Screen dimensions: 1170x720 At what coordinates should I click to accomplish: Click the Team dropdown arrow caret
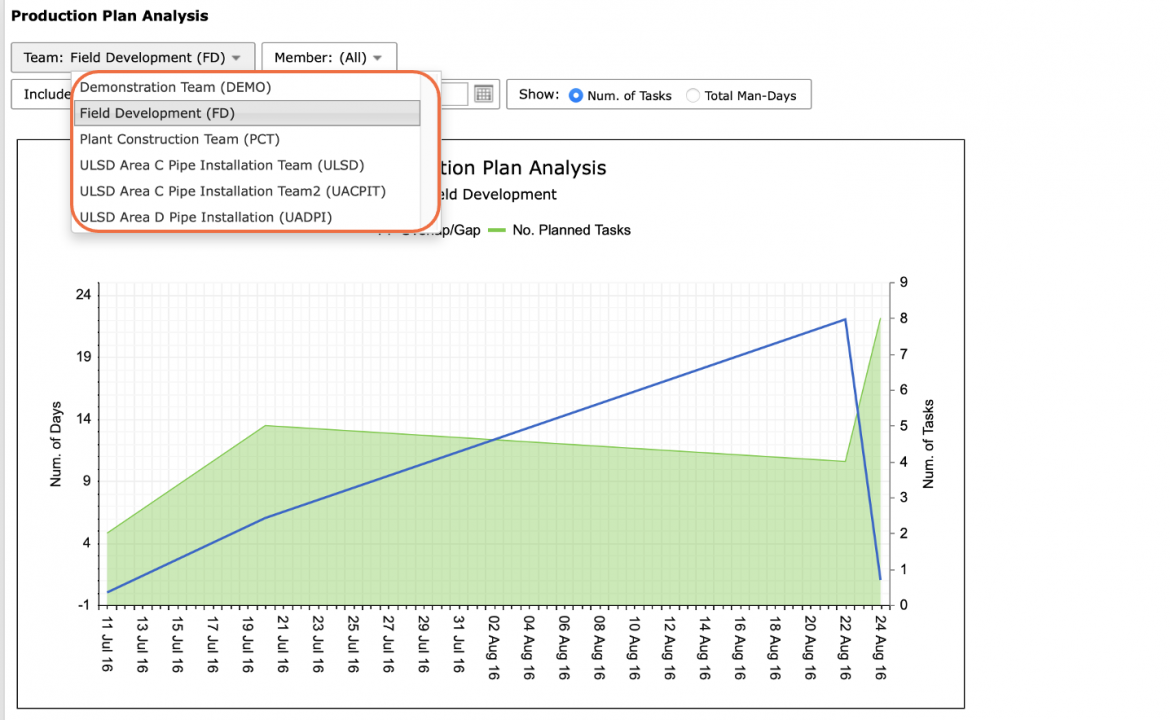click(x=236, y=58)
